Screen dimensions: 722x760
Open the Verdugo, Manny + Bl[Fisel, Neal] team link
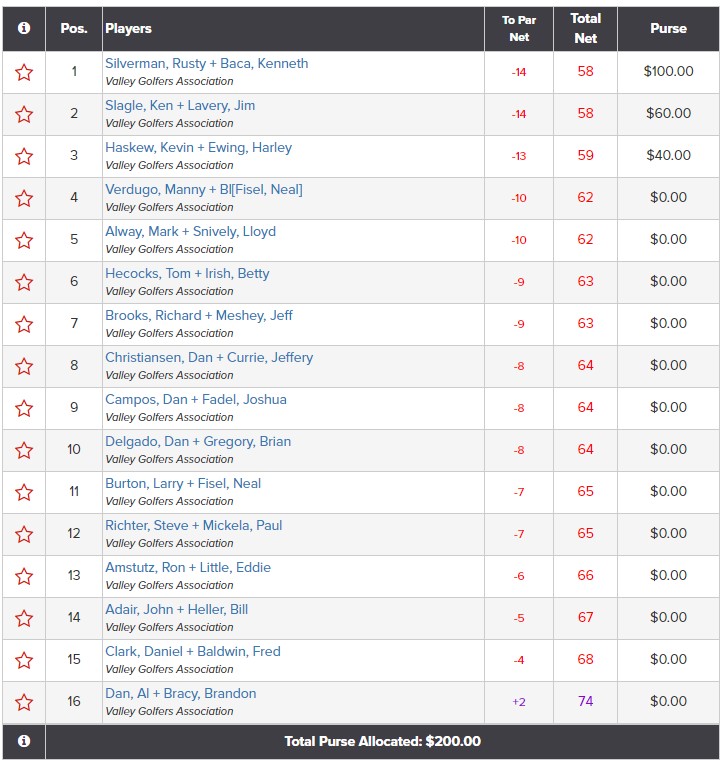(204, 190)
